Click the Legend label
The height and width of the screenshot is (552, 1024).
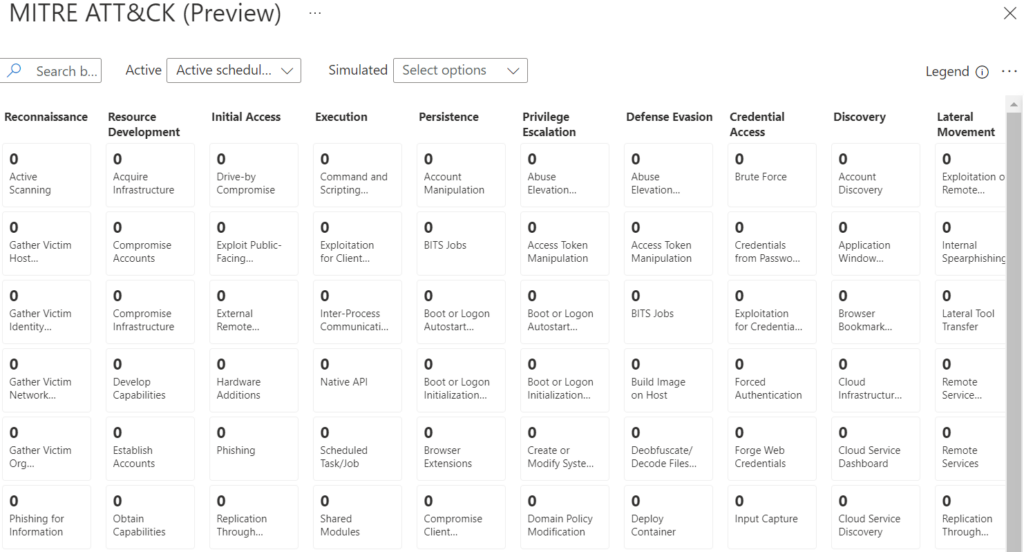tap(947, 71)
